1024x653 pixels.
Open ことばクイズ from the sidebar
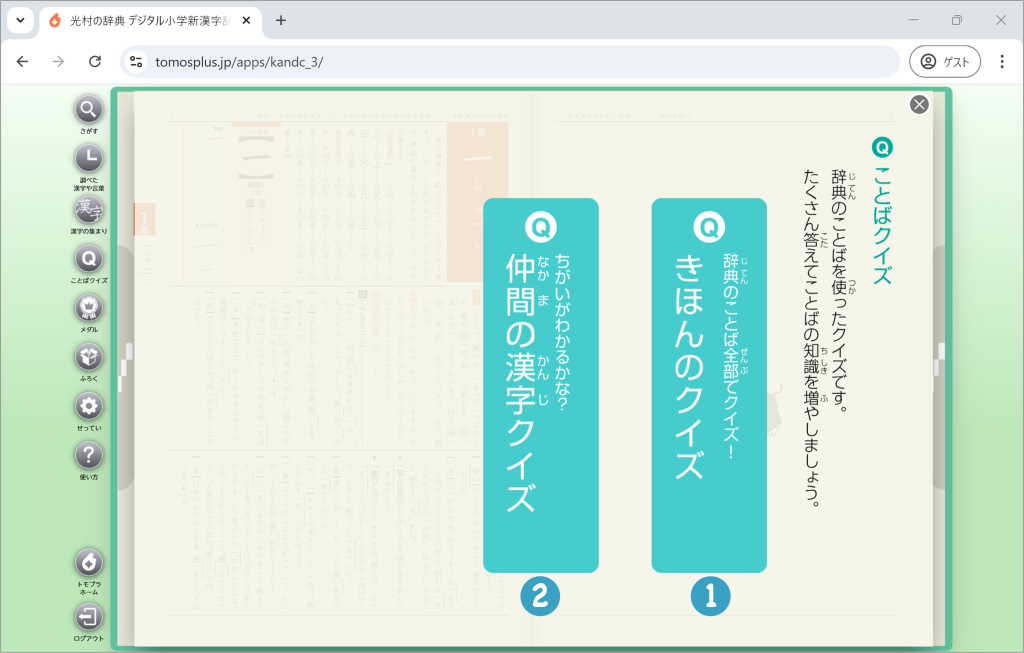[89, 259]
